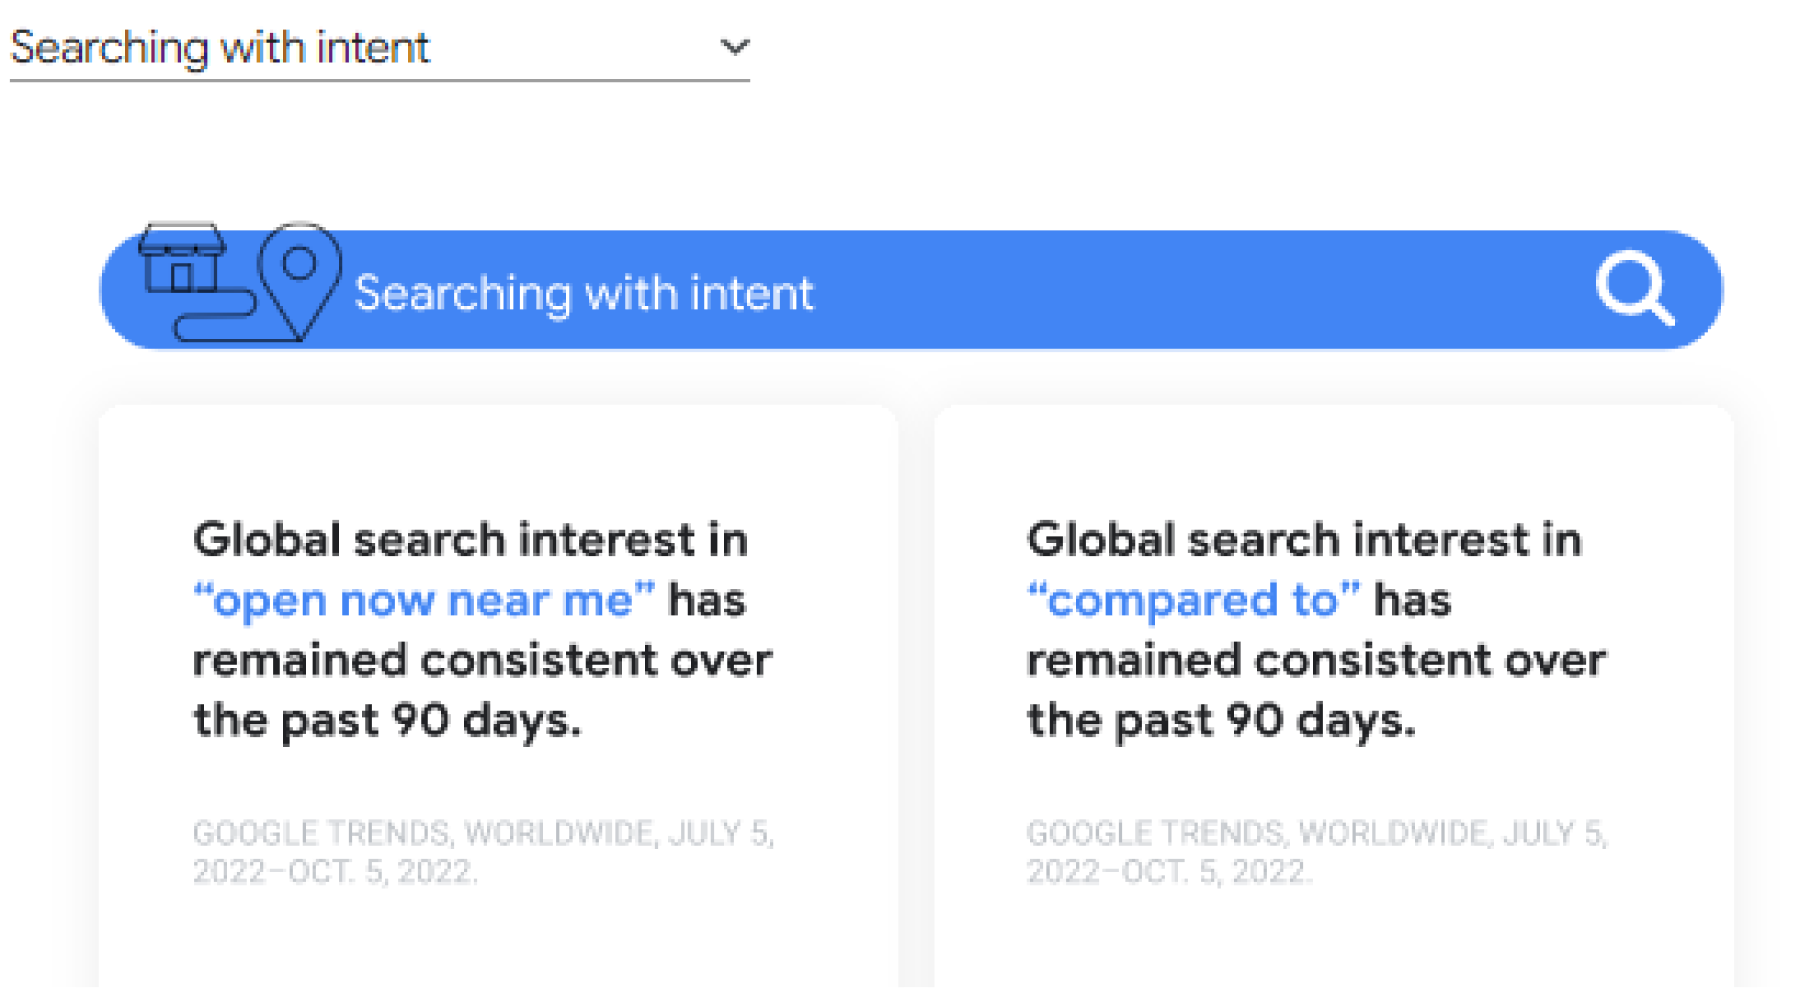This screenshot has height=988, width=1800.
Task: Click "the past 90 days." in the left card
Action: coord(387,720)
